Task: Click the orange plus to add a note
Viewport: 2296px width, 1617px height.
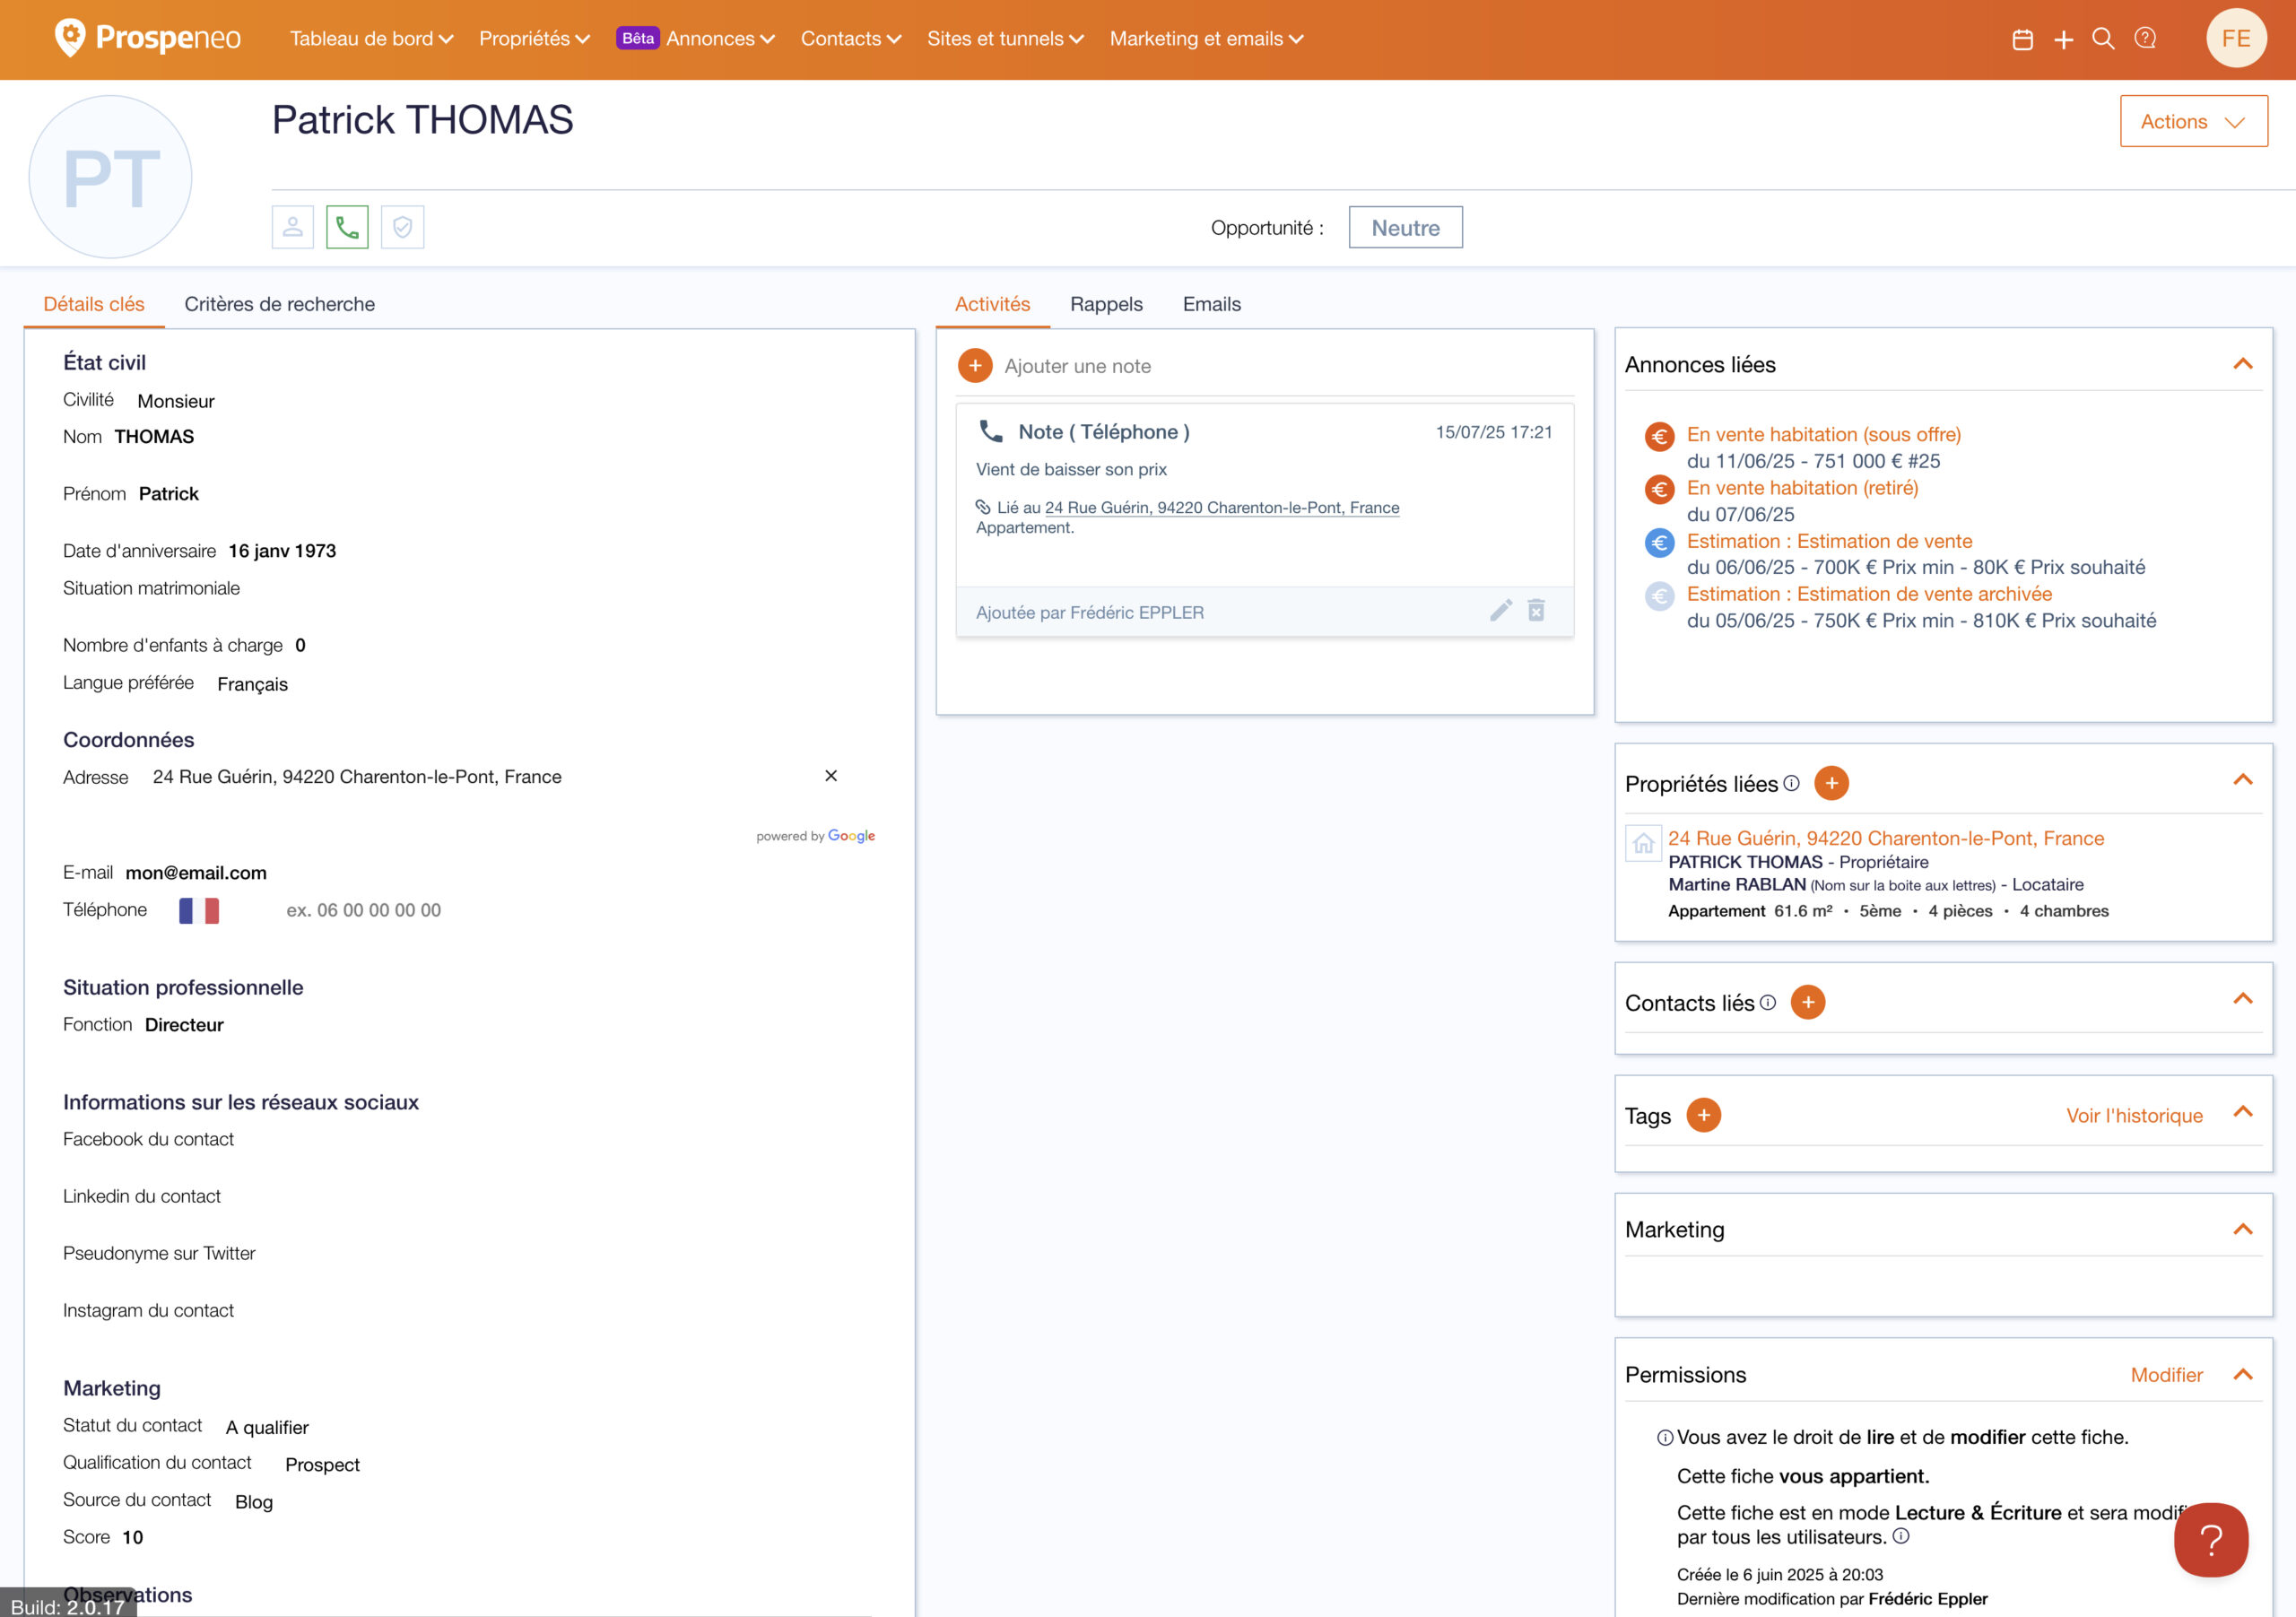Action: coord(975,366)
